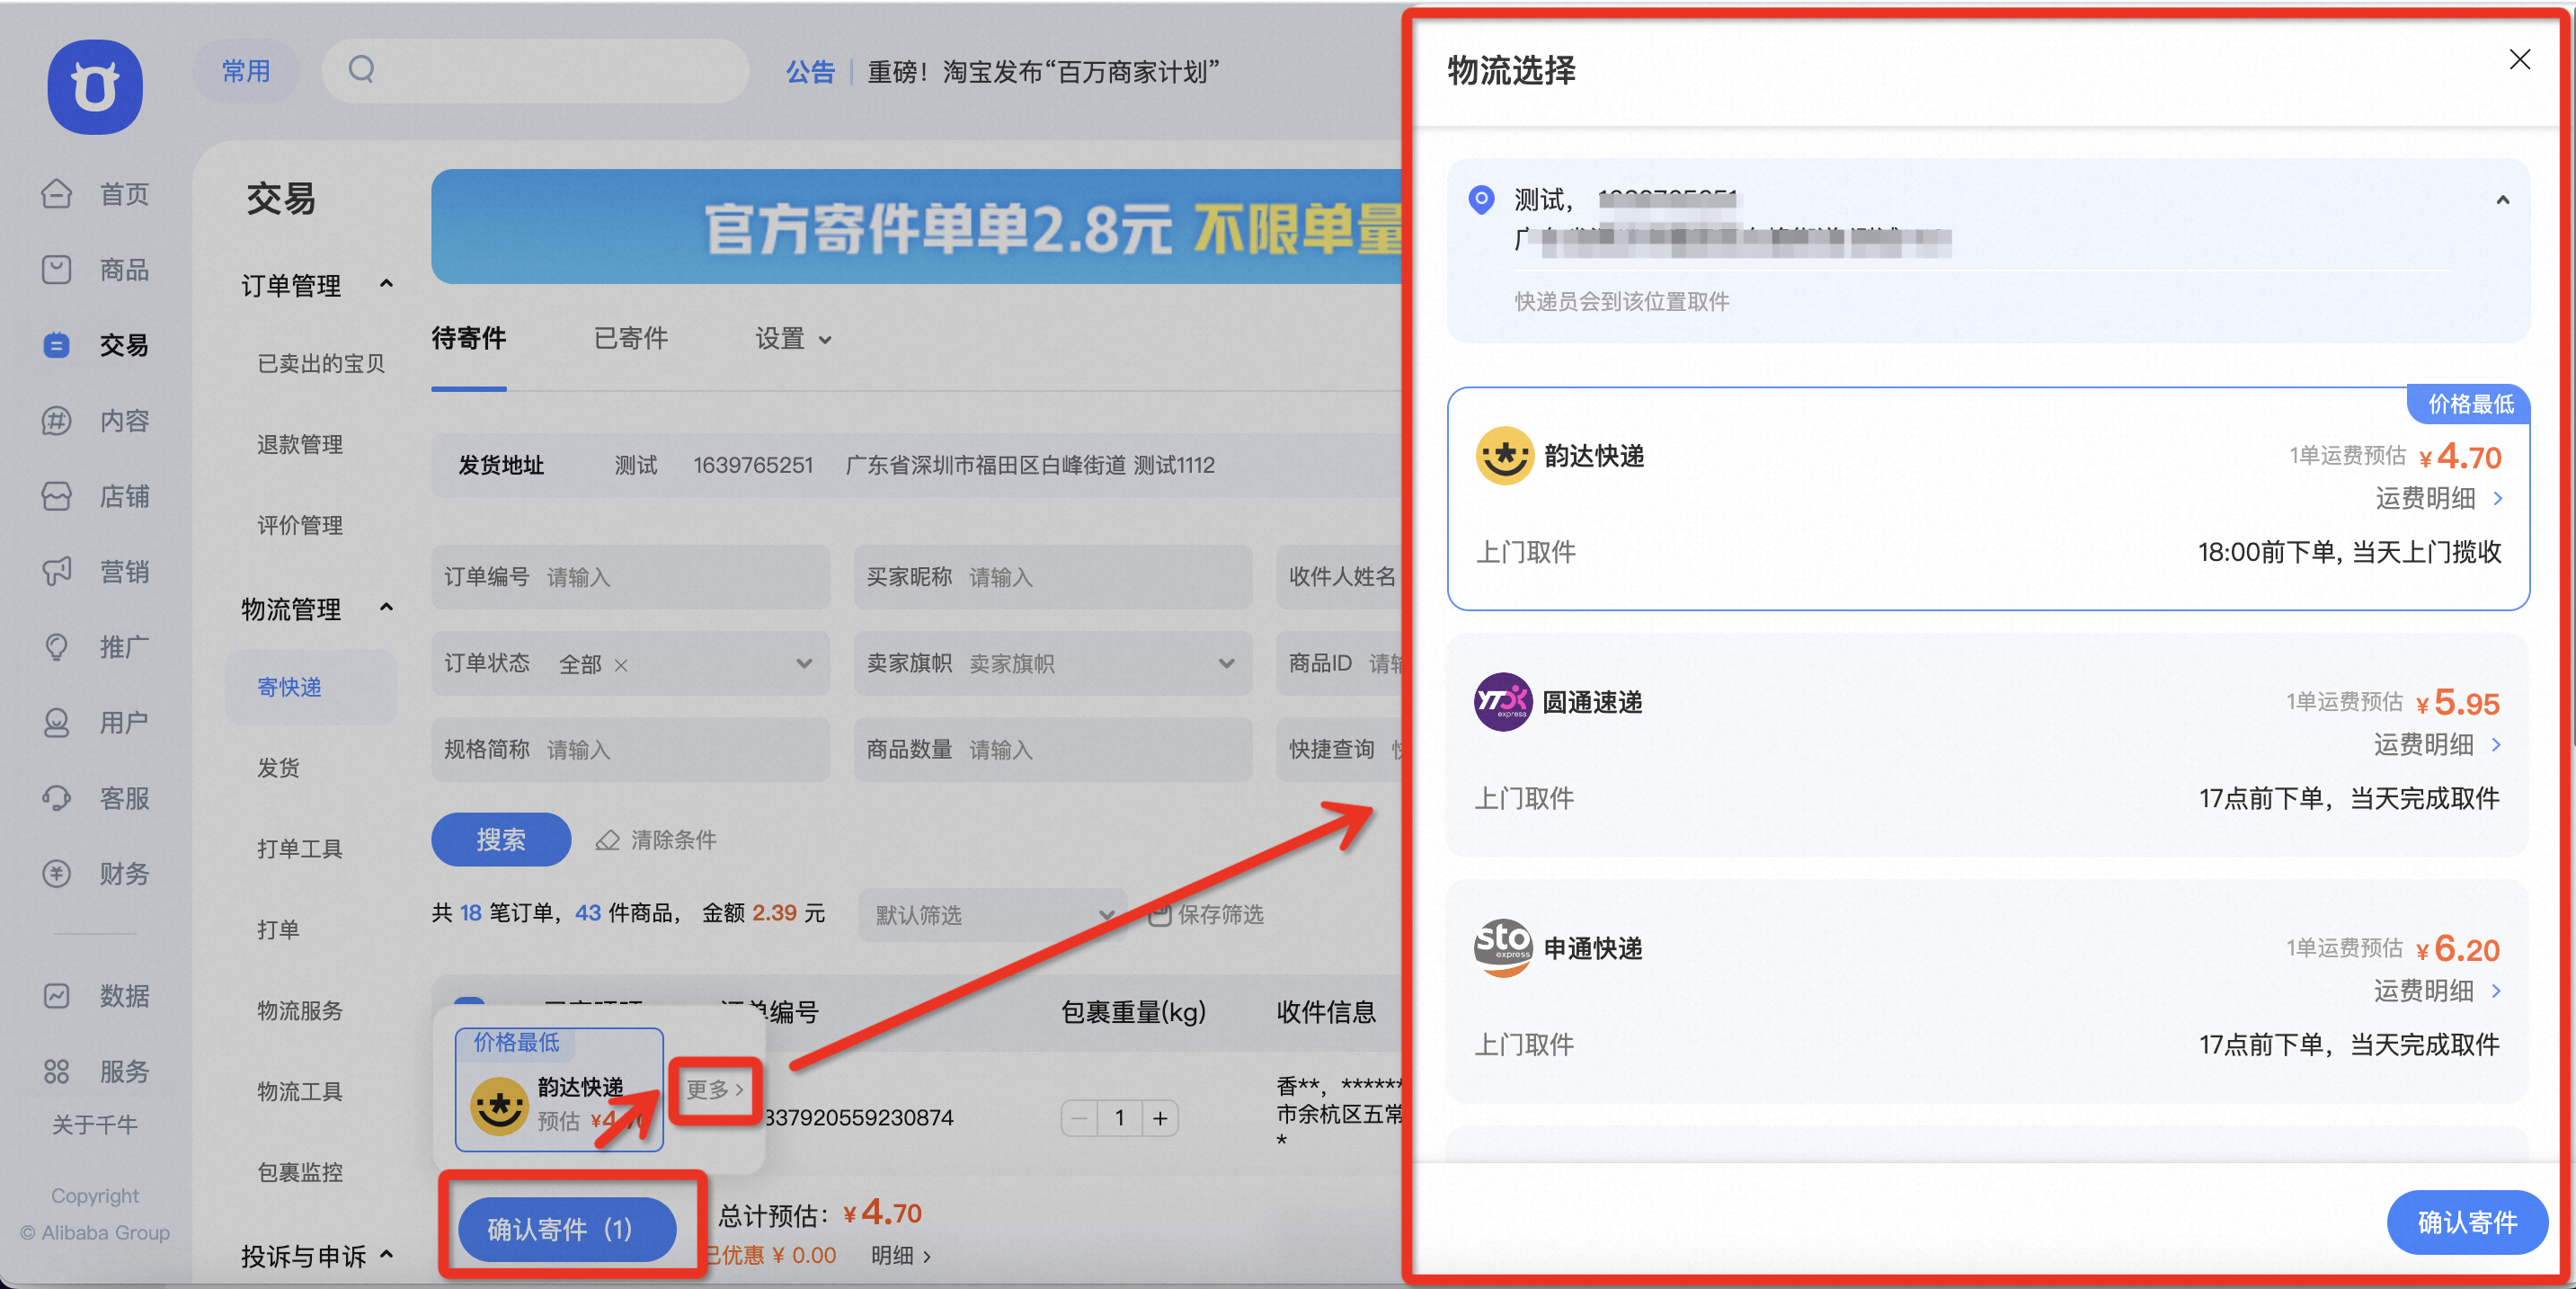2576x1289 pixels.
Task: Click the Qianniu bull logo icon
Action: coord(95,87)
